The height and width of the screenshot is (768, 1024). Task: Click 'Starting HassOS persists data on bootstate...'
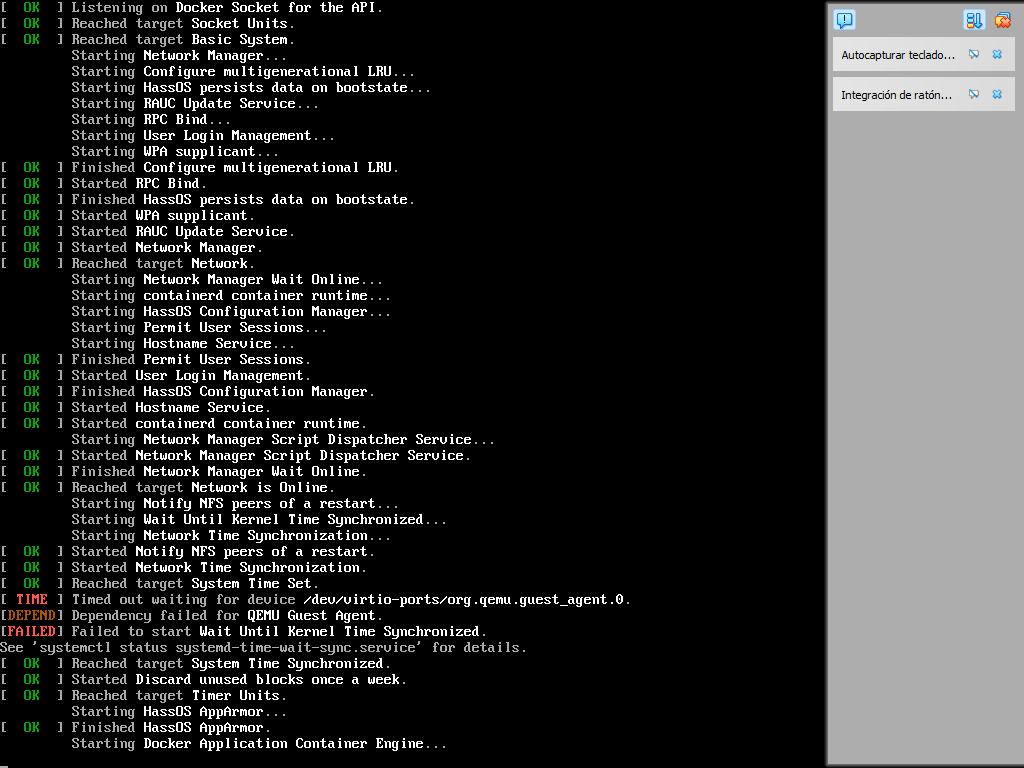tap(251, 88)
